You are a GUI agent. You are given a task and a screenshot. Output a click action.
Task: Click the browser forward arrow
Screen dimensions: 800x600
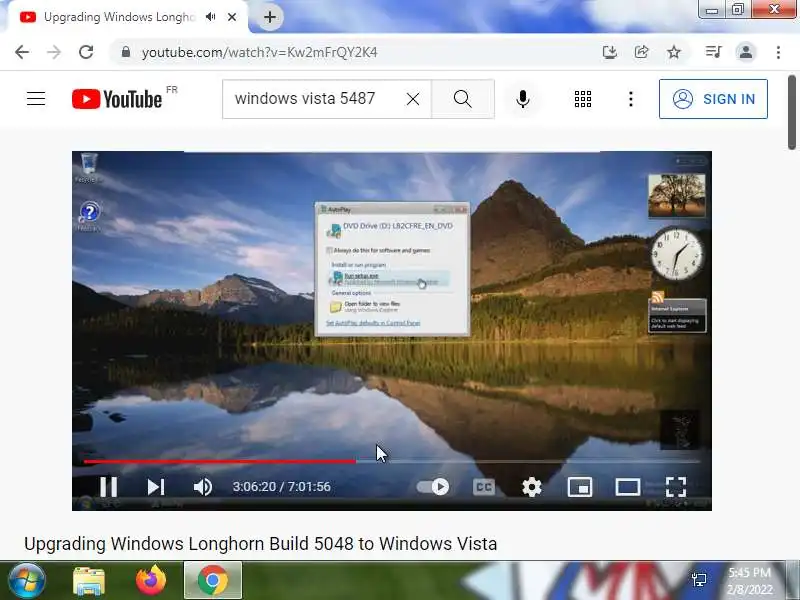(x=54, y=52)
